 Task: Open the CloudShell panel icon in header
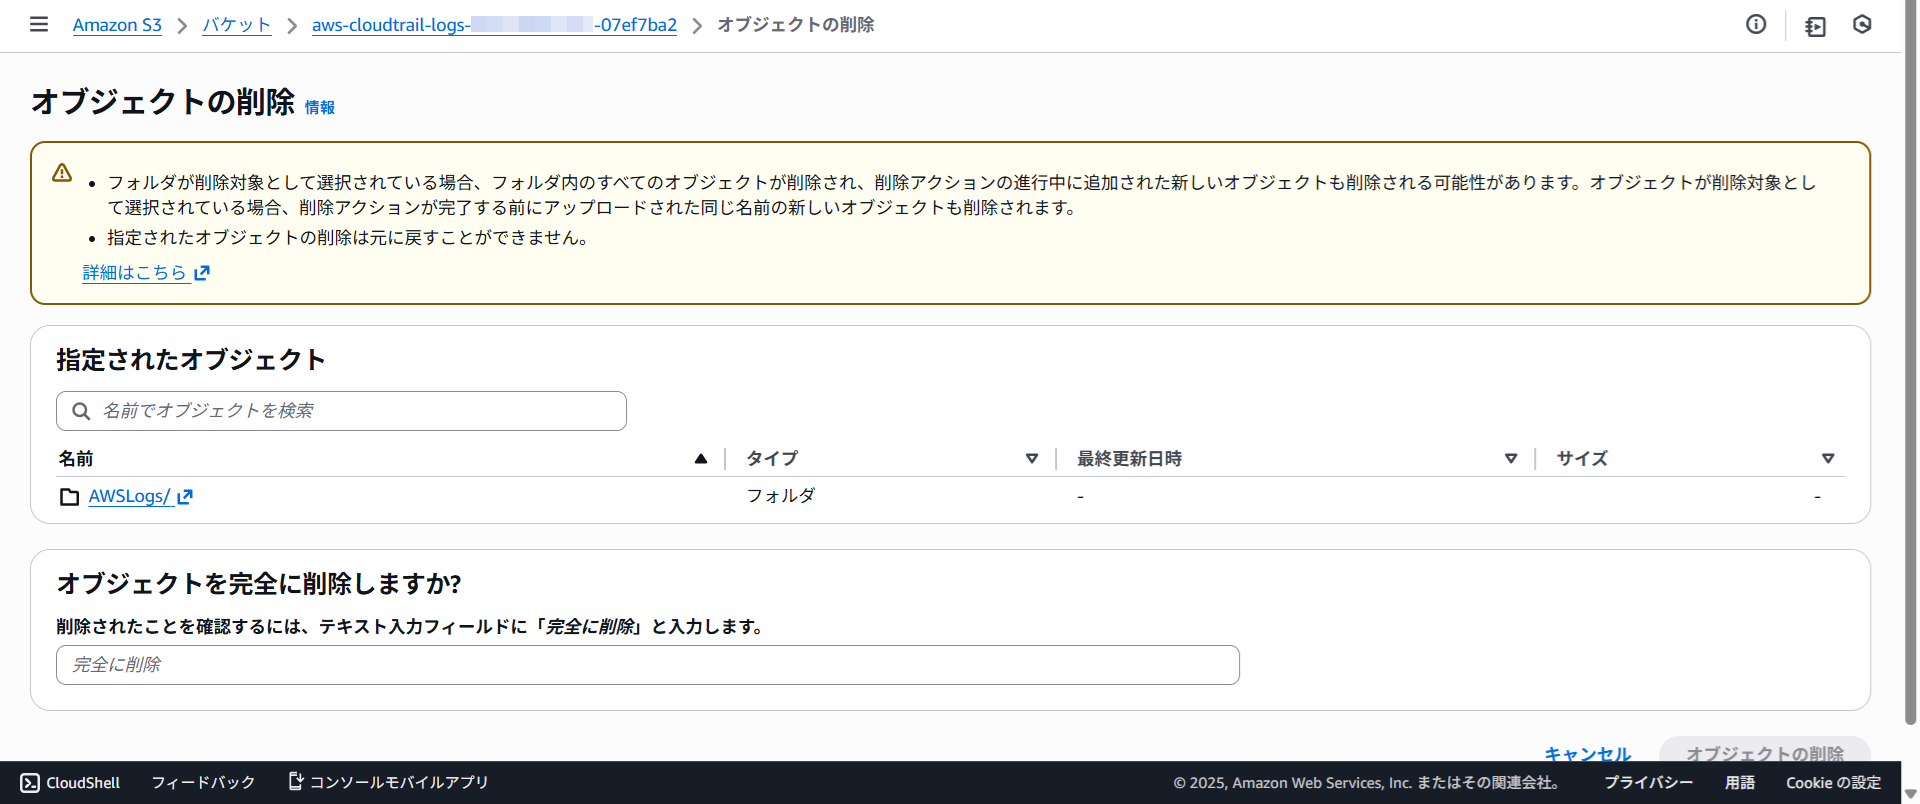[x=1815, y=26]
